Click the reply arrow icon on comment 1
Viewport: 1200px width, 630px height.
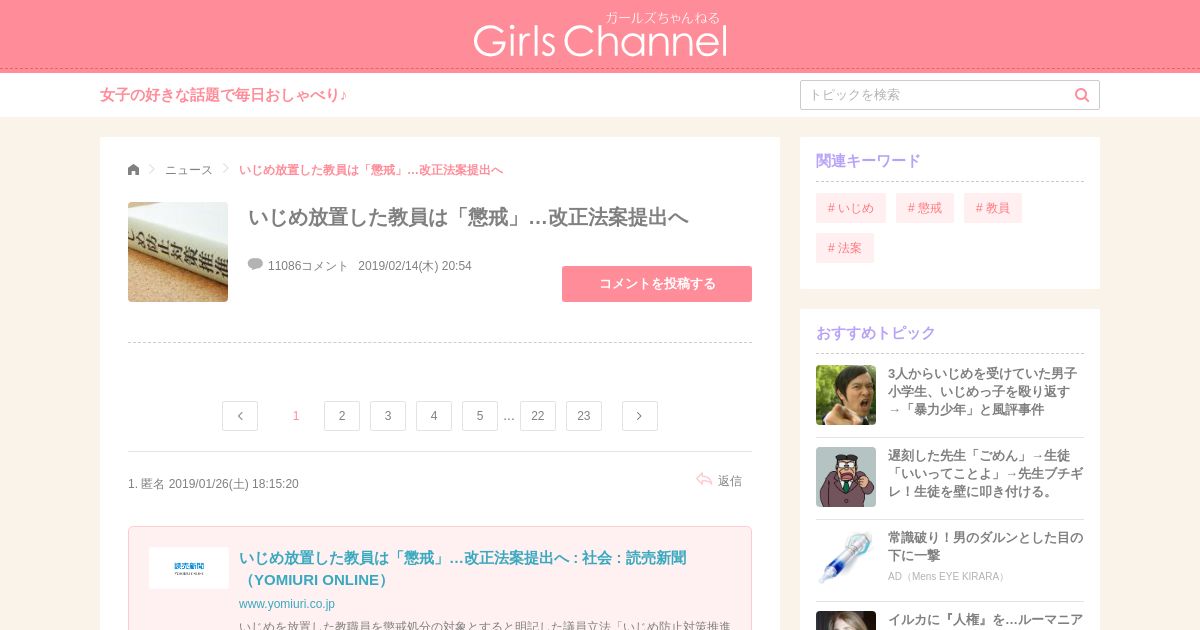[704, 480]
